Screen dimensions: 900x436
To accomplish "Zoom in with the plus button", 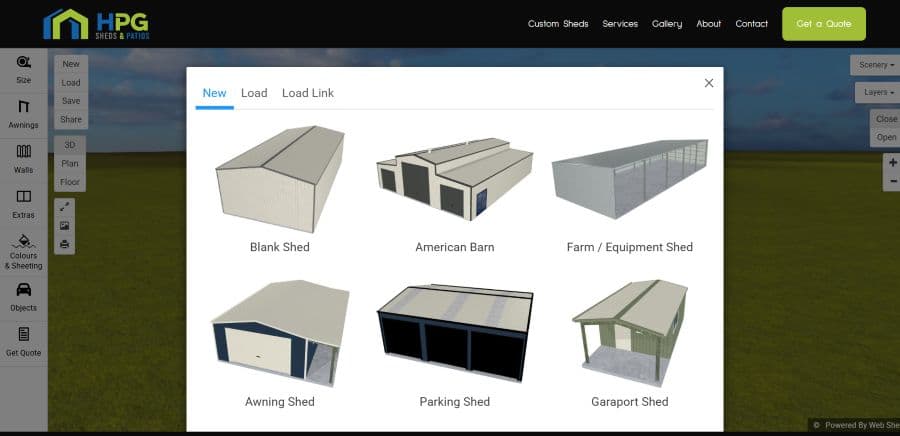I will (892, 162).
